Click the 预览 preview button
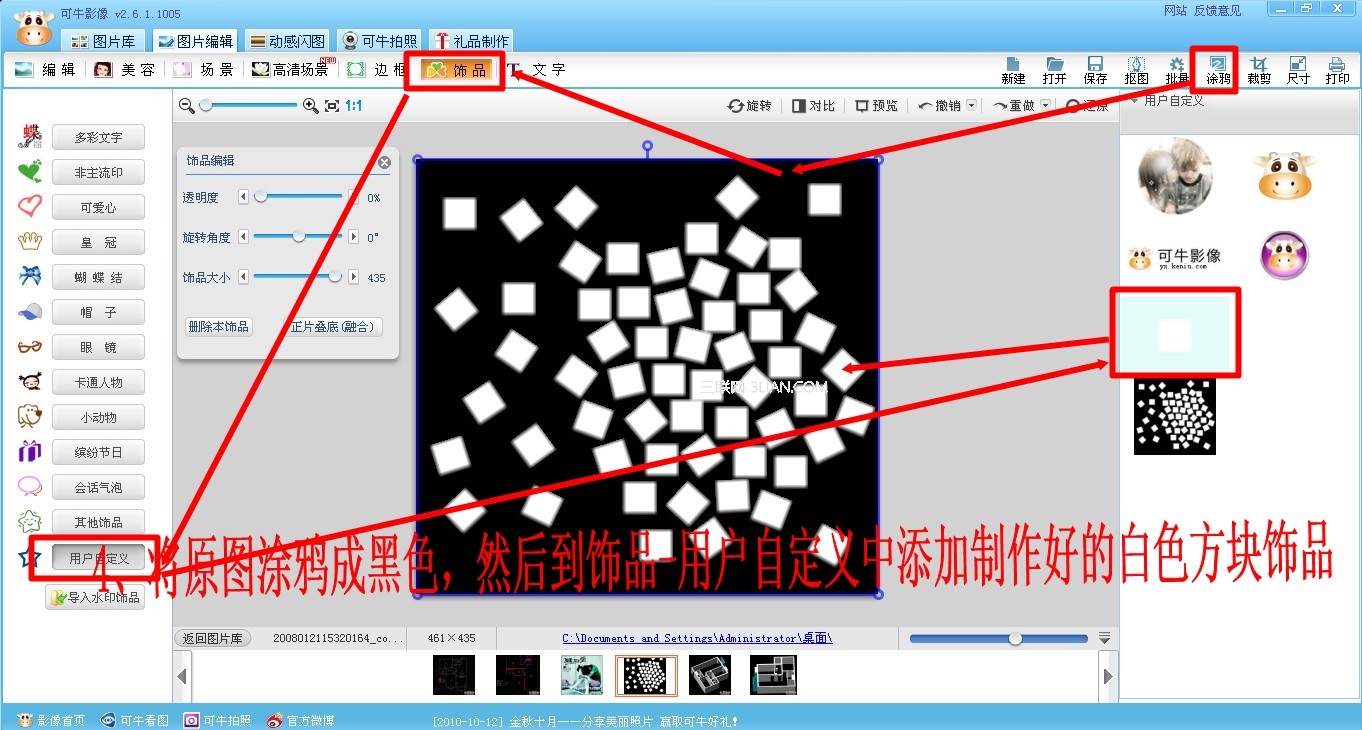This screenshot has height=730, width=1362. (876, 105)
